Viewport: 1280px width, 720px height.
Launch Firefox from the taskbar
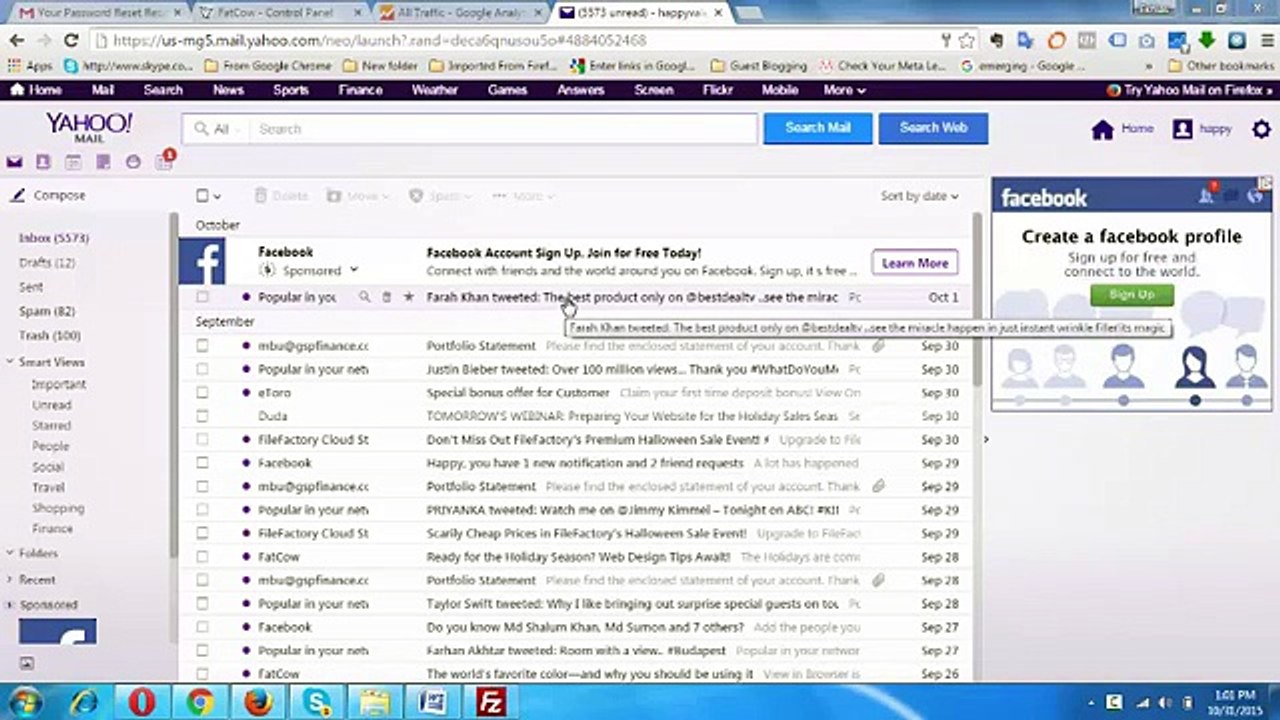(259, 702)
